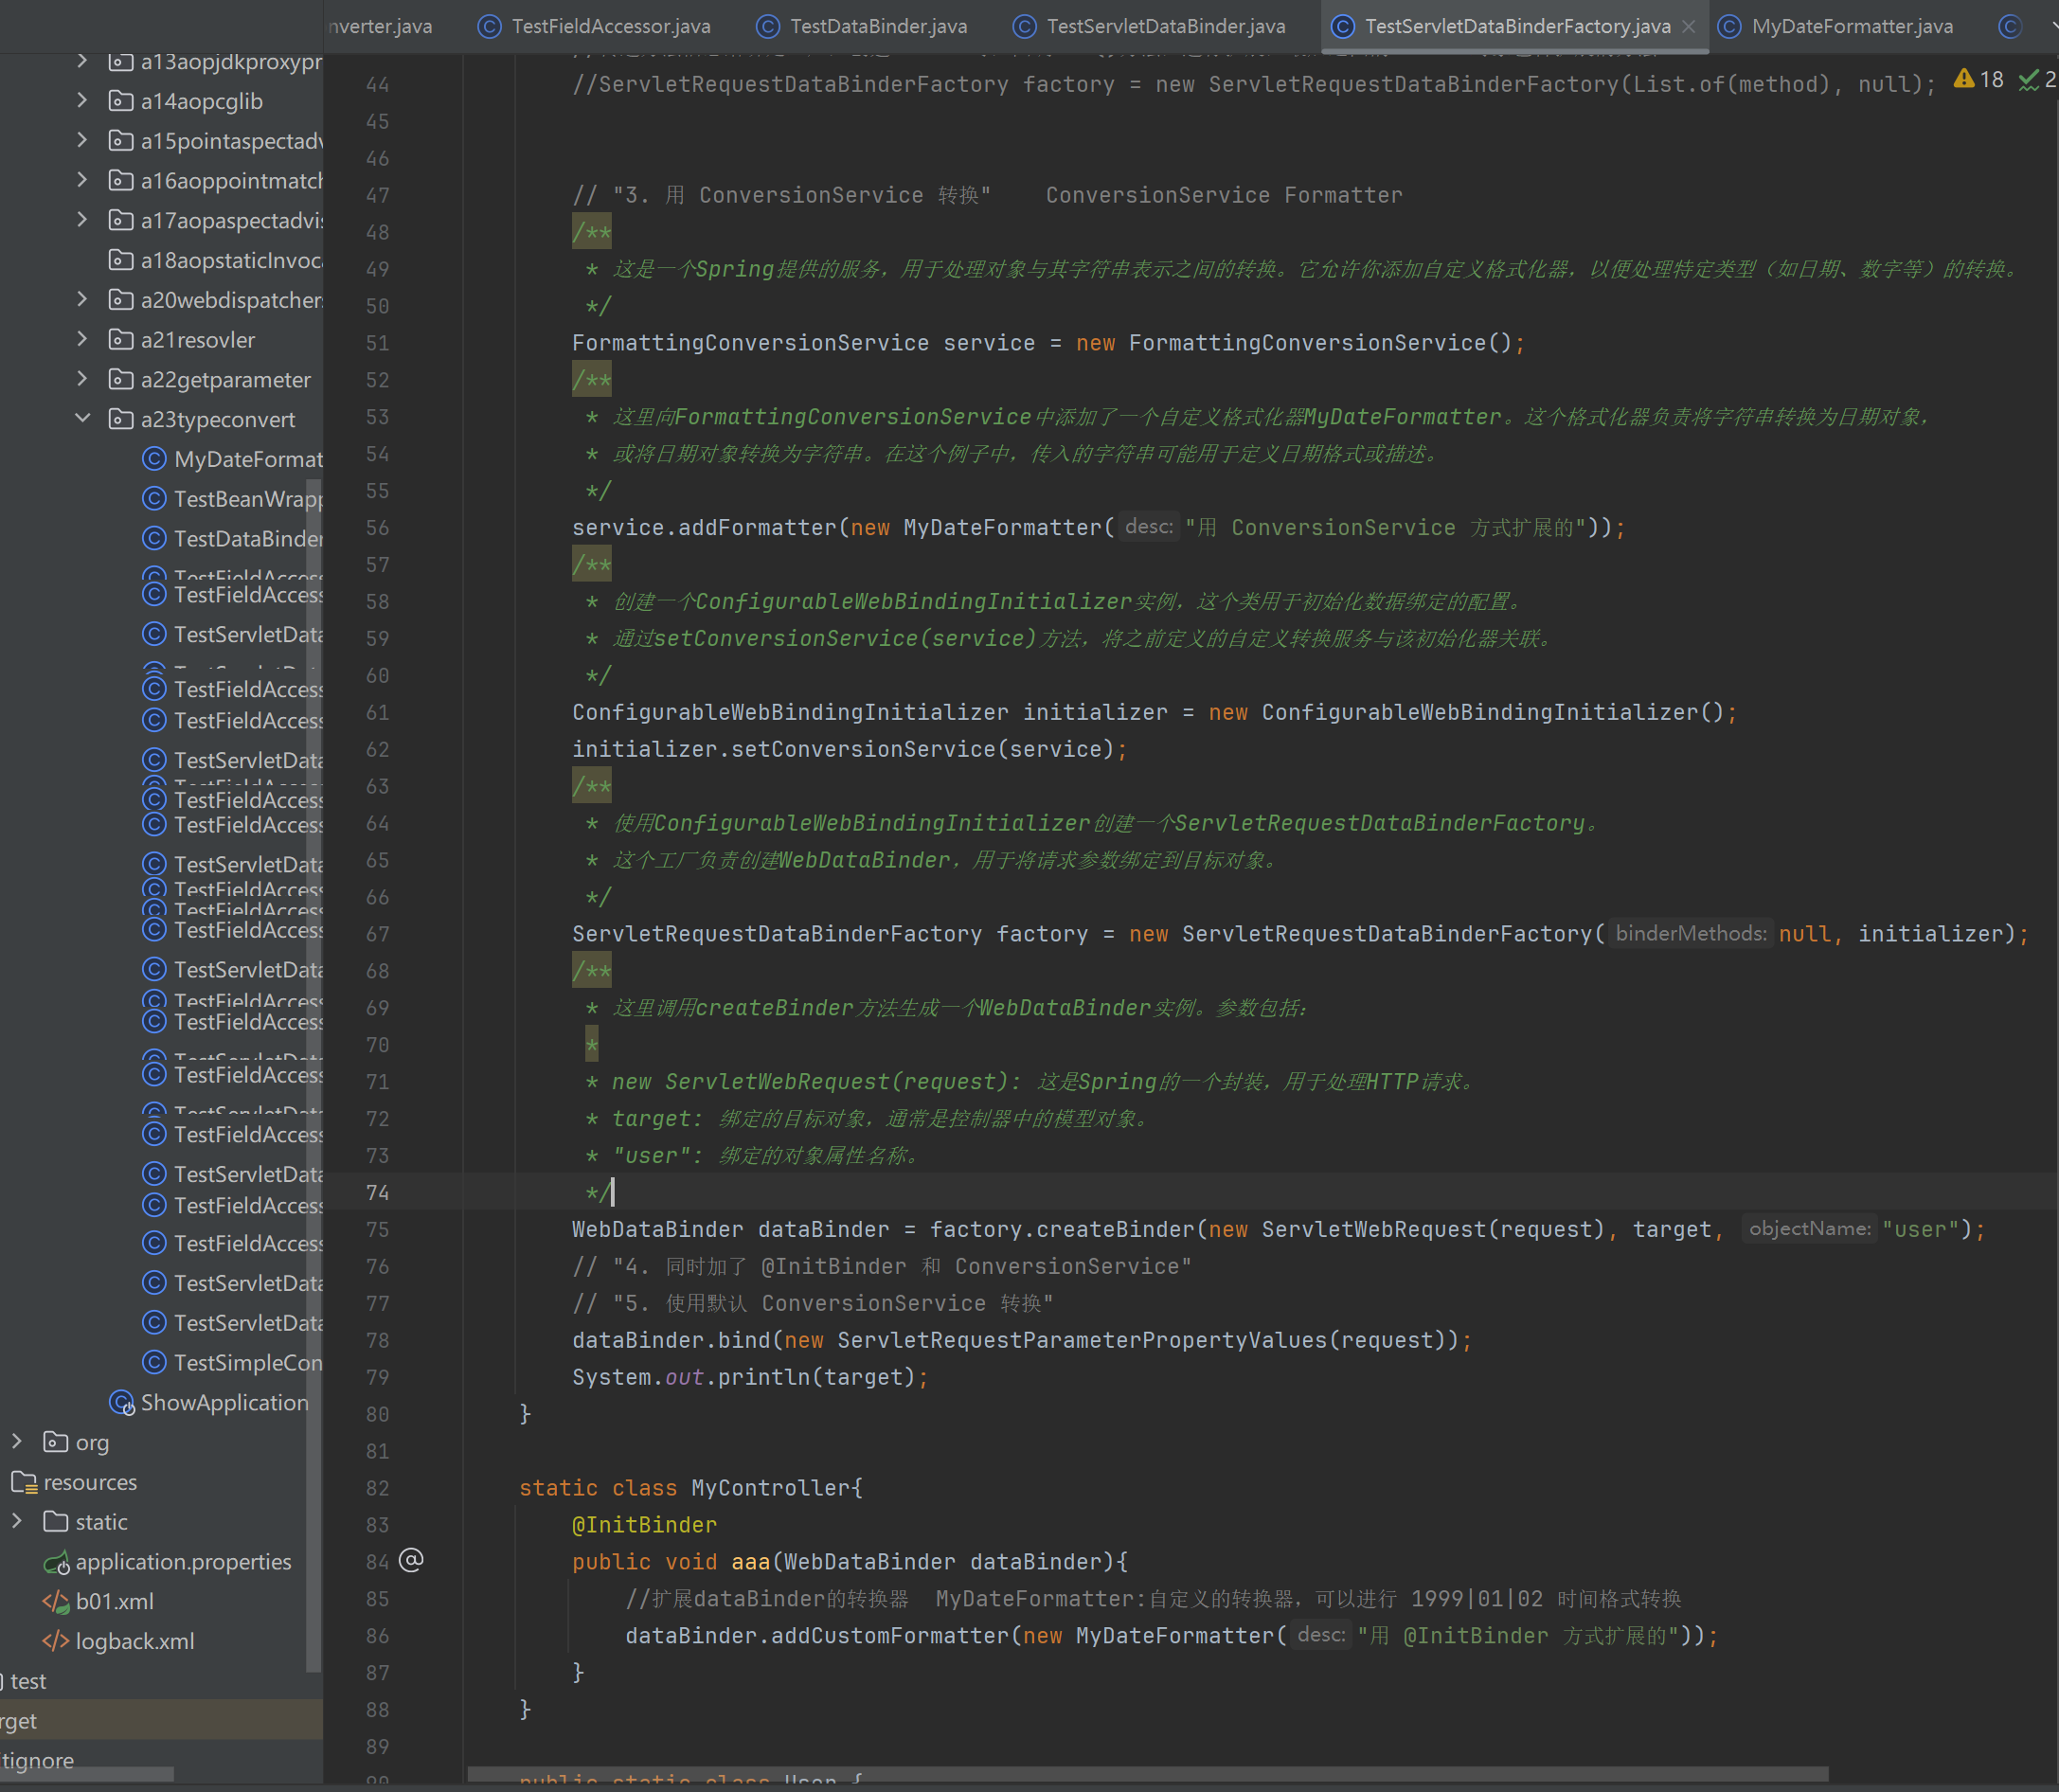Click setConversionService on line 62
This screenshot has width=2059, height=1792.
tap(863, 749)
